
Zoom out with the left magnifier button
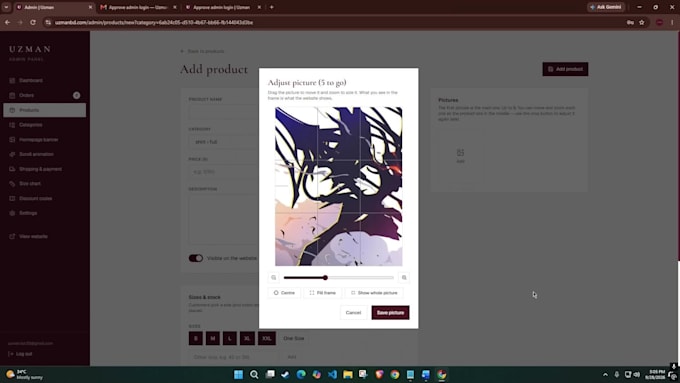coord(274,278)
